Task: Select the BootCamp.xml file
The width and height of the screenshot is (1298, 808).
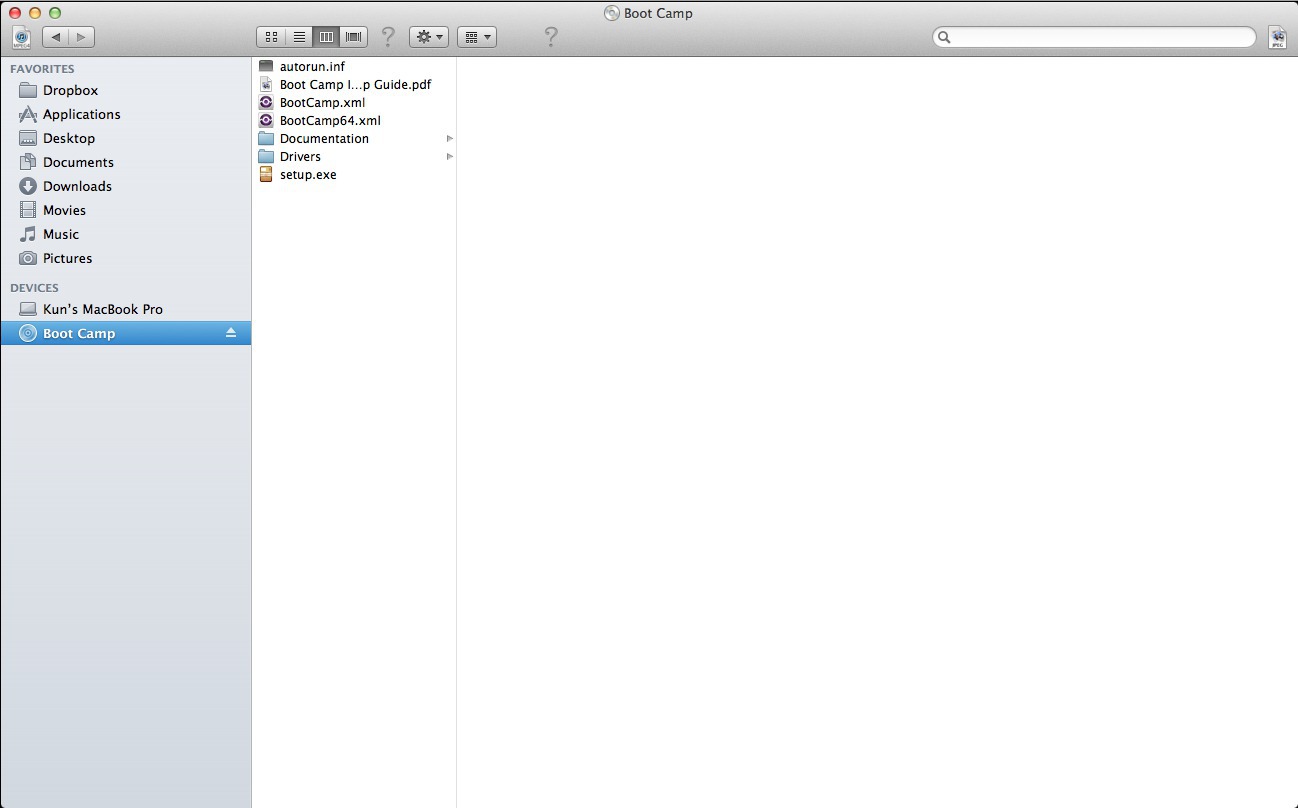Action: coord(355,102)
